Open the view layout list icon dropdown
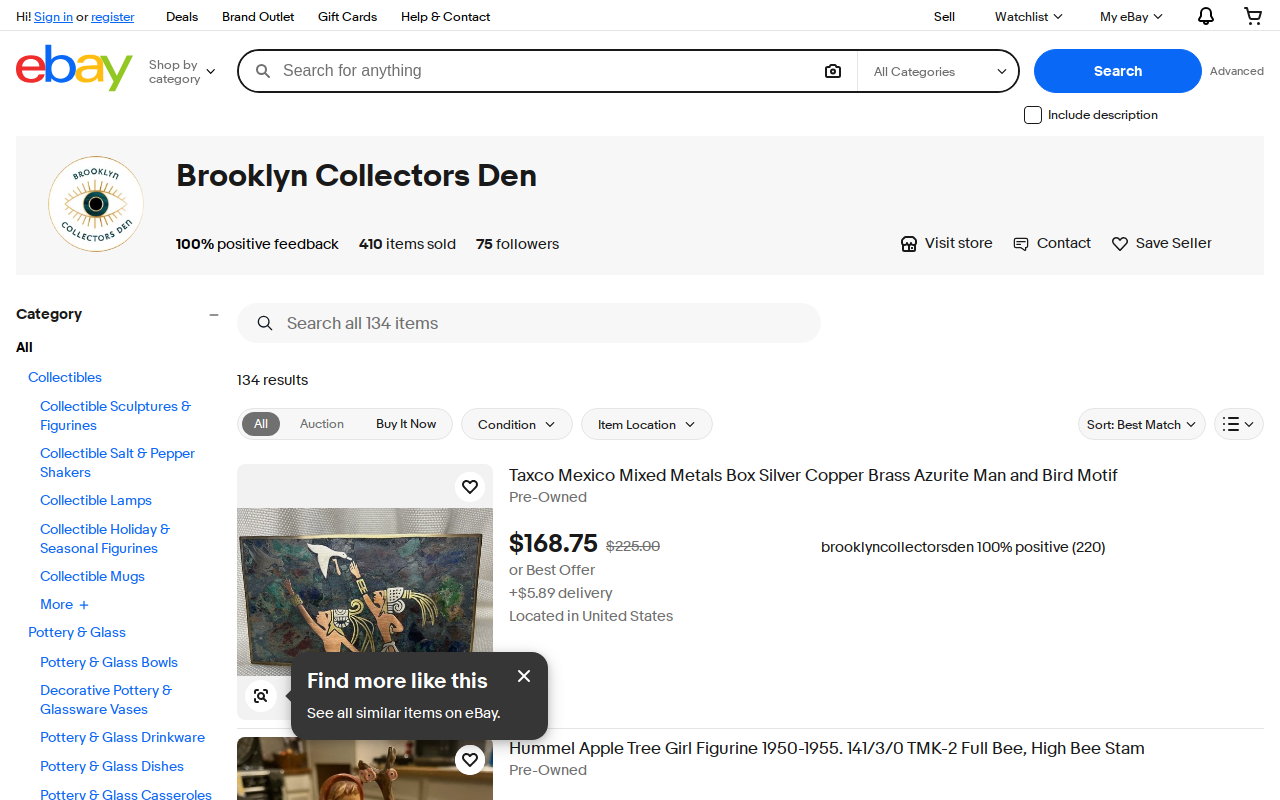Image resolution: width=1280 pixels, height=800 pixels. [x=1239, y=424]
